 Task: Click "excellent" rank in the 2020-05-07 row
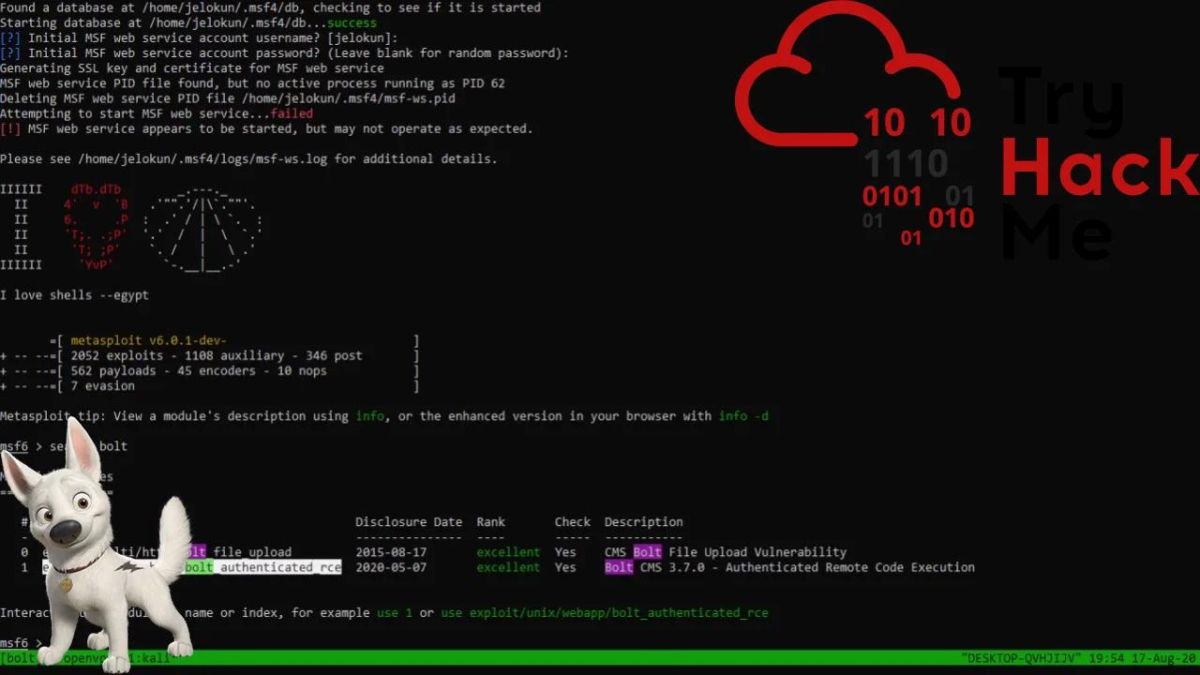[x=508, y=567]
